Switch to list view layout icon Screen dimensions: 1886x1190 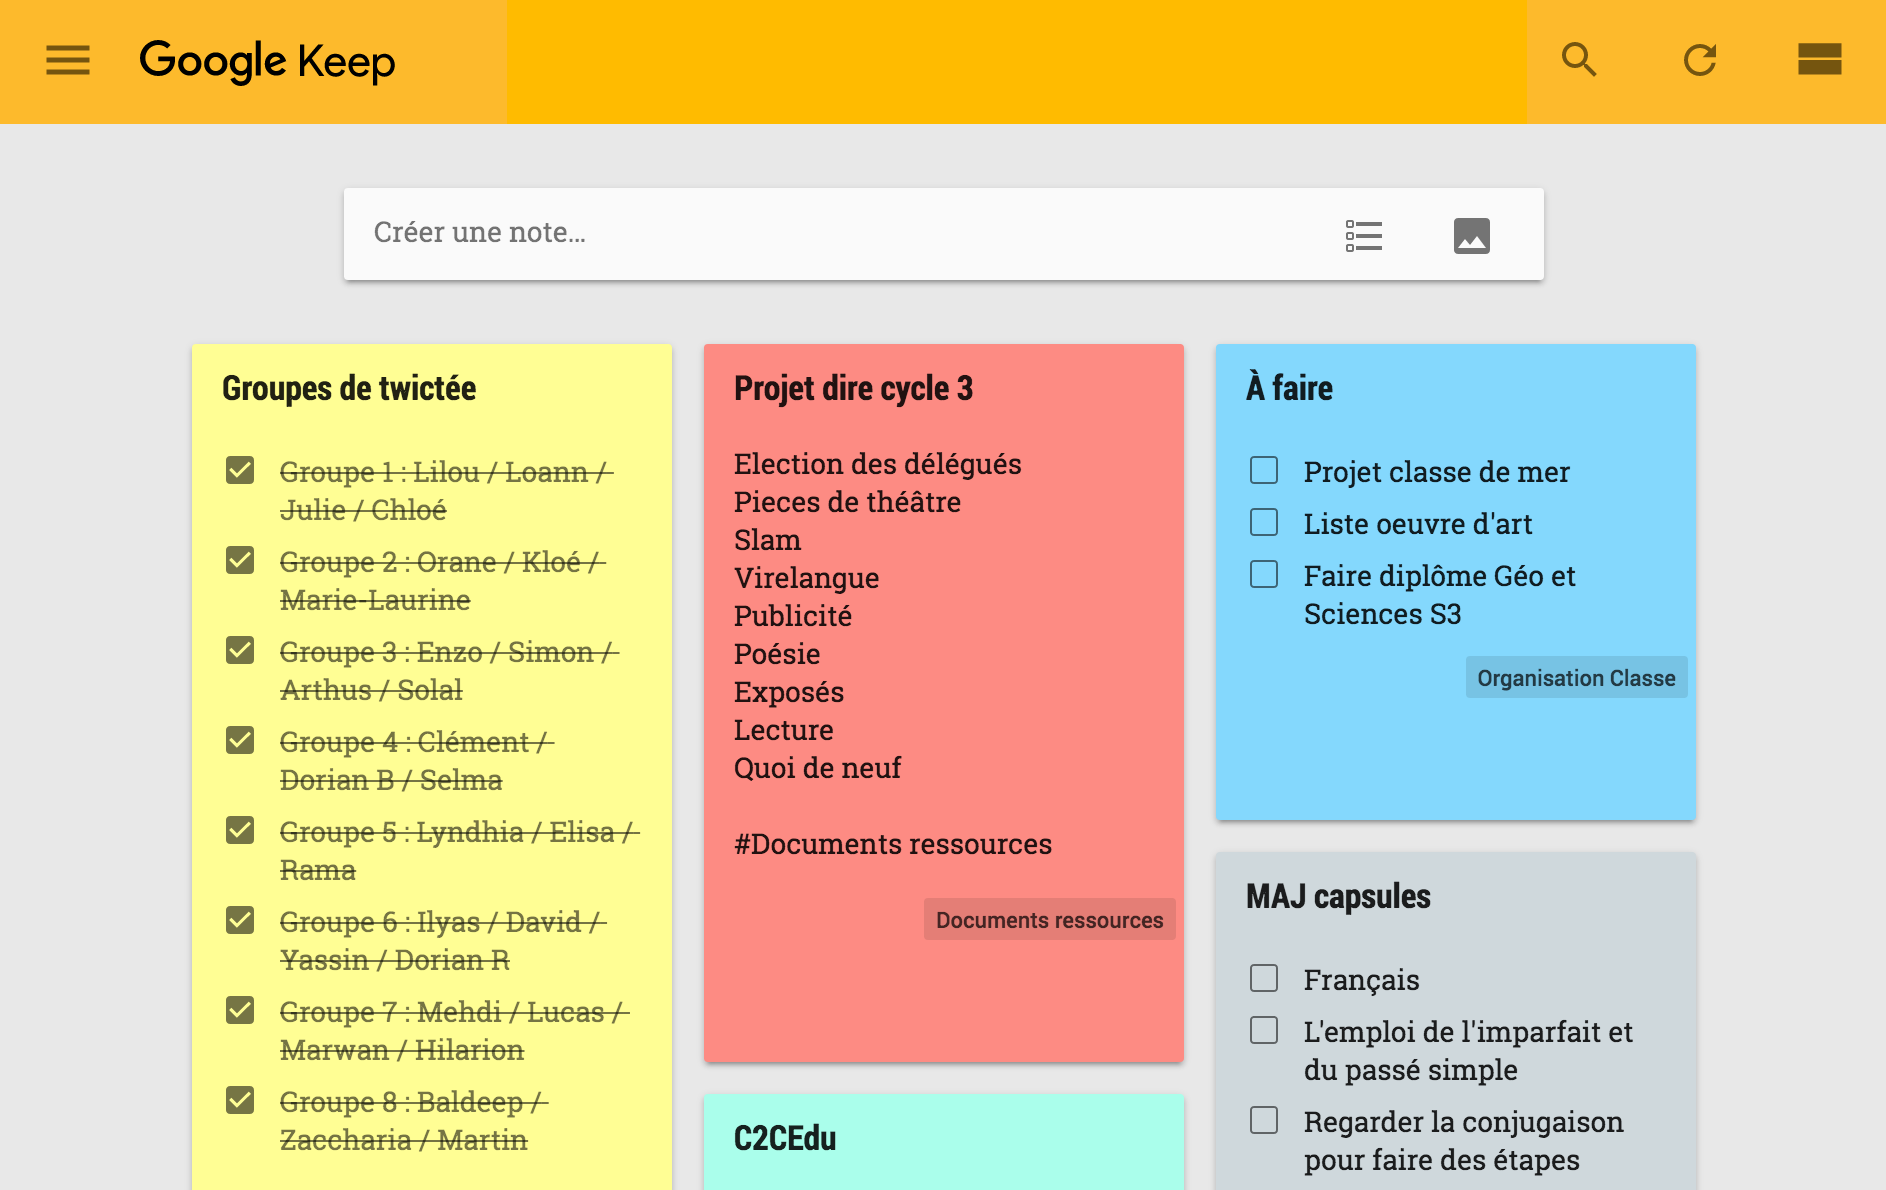[1819, 60]
